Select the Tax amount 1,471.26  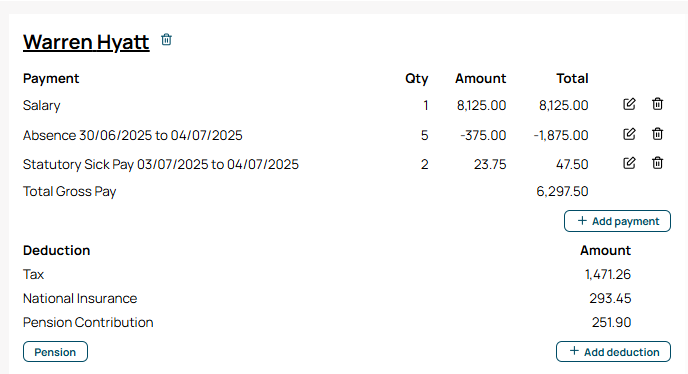[x=608, y=274]
